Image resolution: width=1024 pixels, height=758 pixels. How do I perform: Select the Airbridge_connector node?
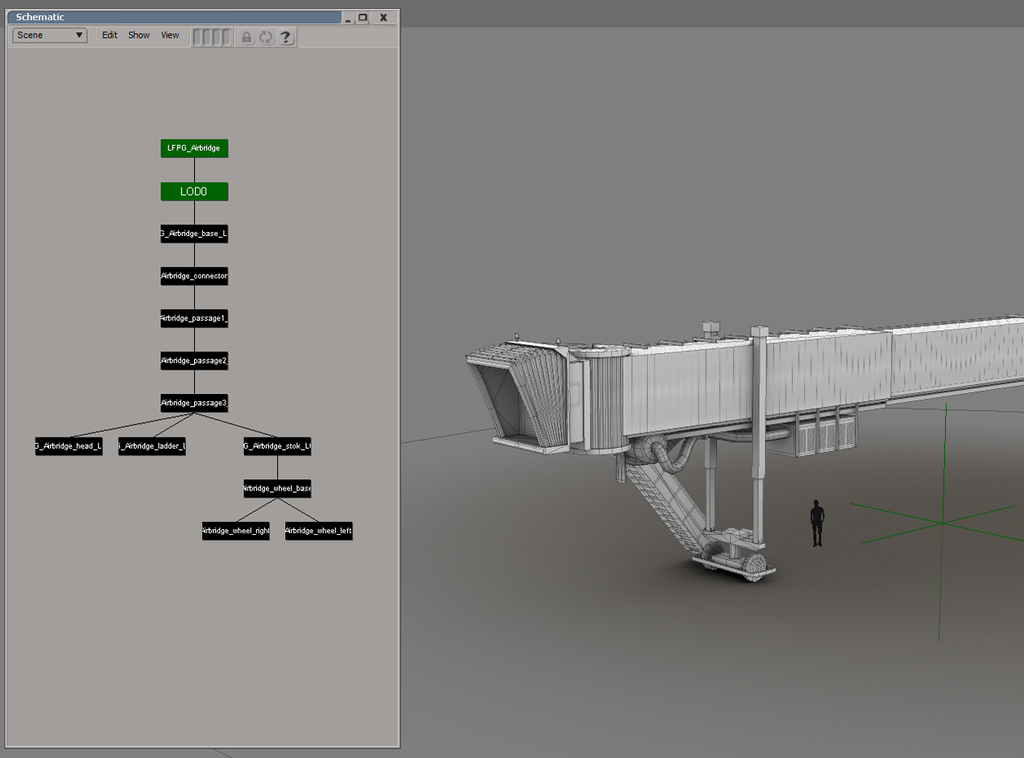pos(194,276)
